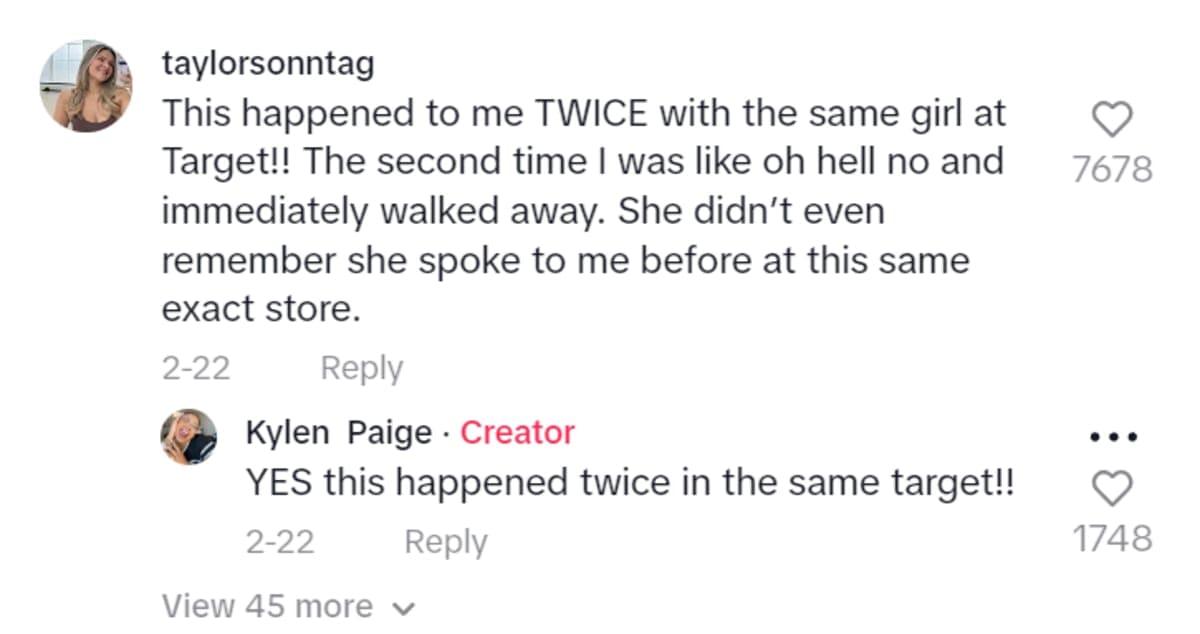Click the 1748 like count

1111,539
